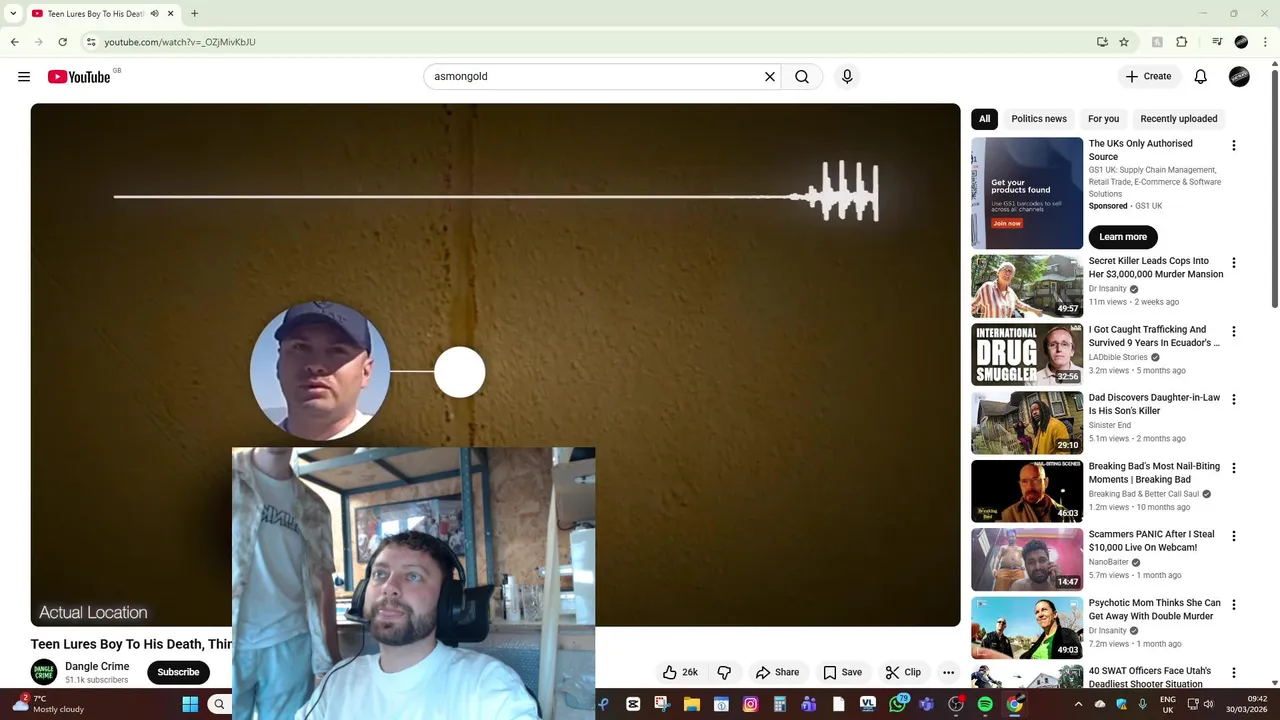1280x720 pixels.
Task: Open Scammers PANIC After I Steal title
Action: [1151, 541]
